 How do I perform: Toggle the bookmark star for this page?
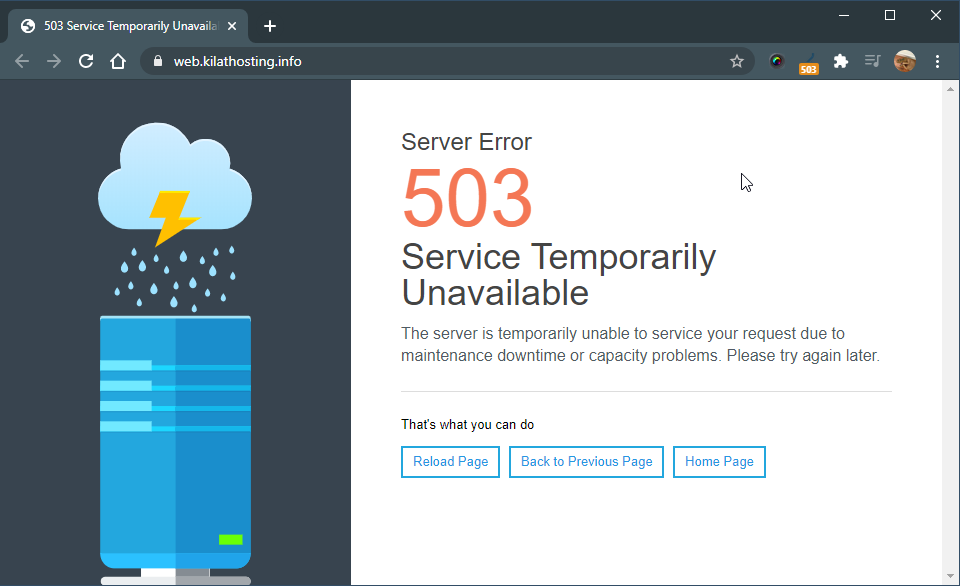pyautogui.click(x=737, y=61)
